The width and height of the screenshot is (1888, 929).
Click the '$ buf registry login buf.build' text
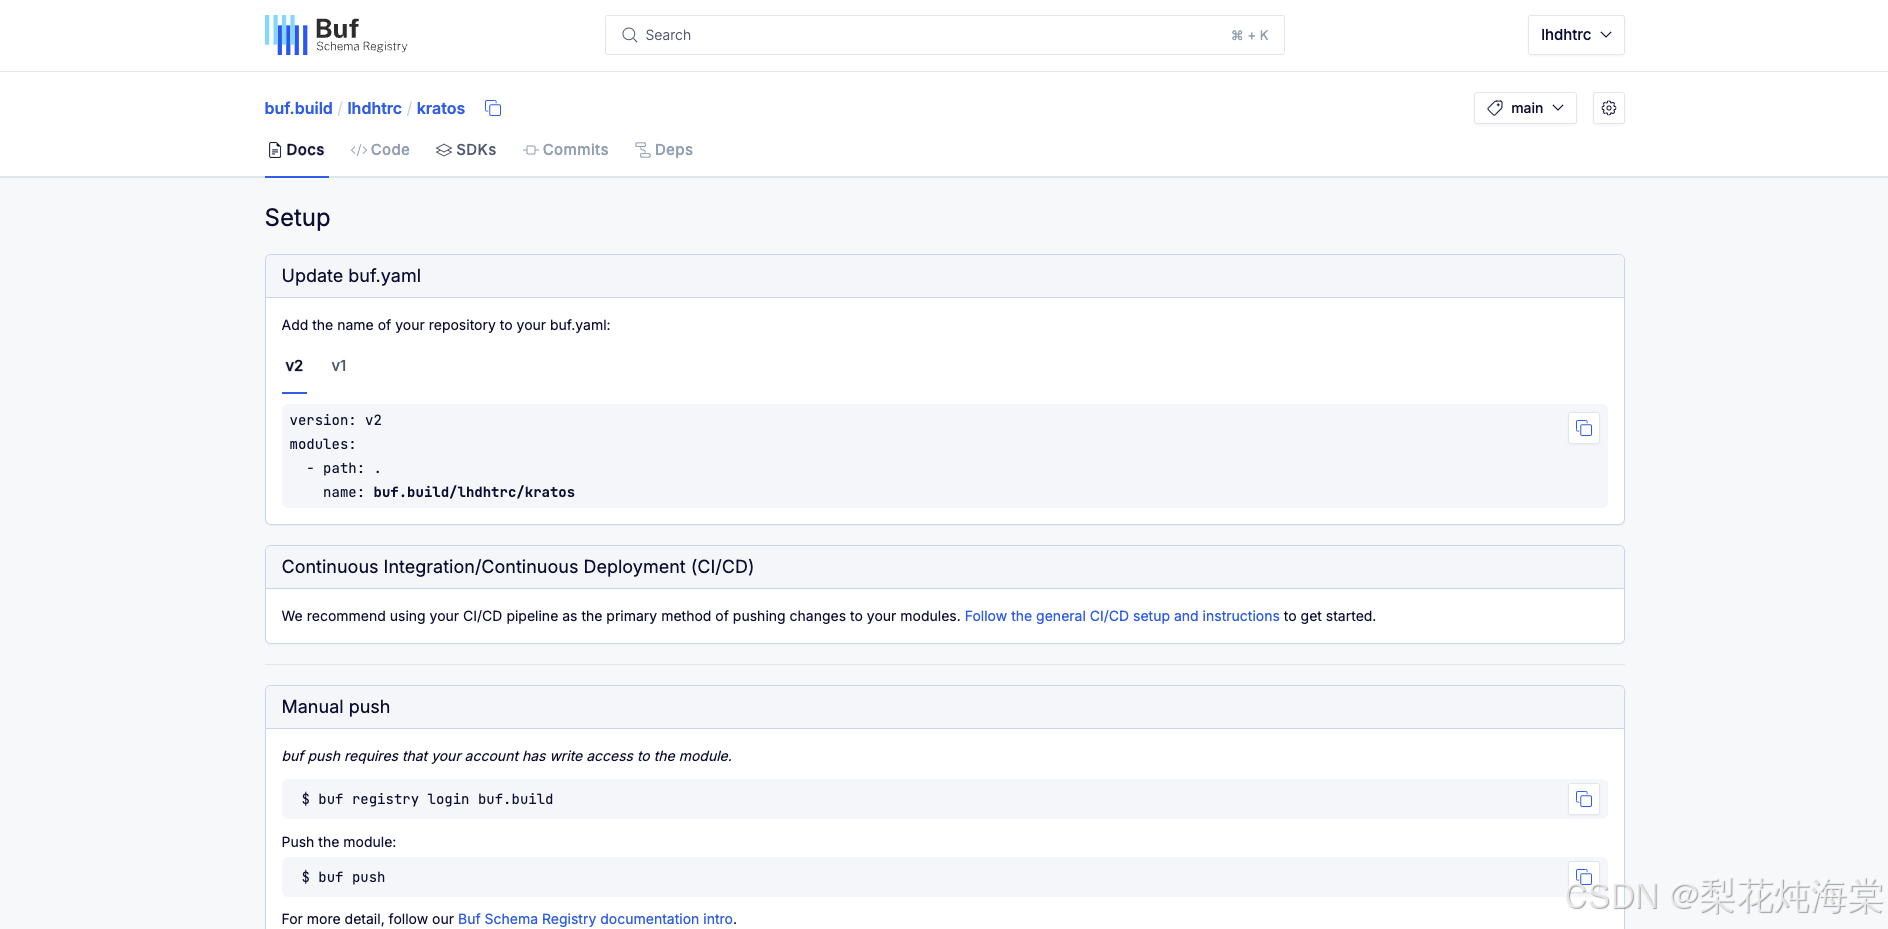coord(427,799)
